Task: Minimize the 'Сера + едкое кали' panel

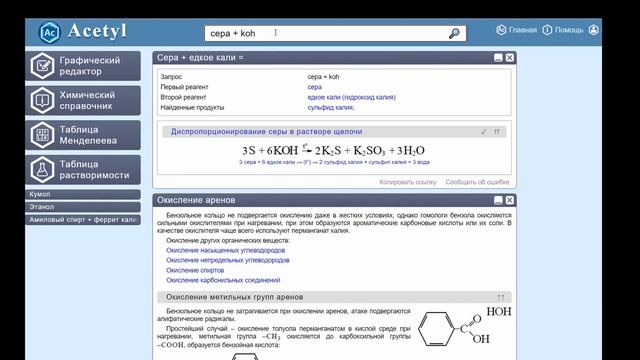Action: coord(498,58)
